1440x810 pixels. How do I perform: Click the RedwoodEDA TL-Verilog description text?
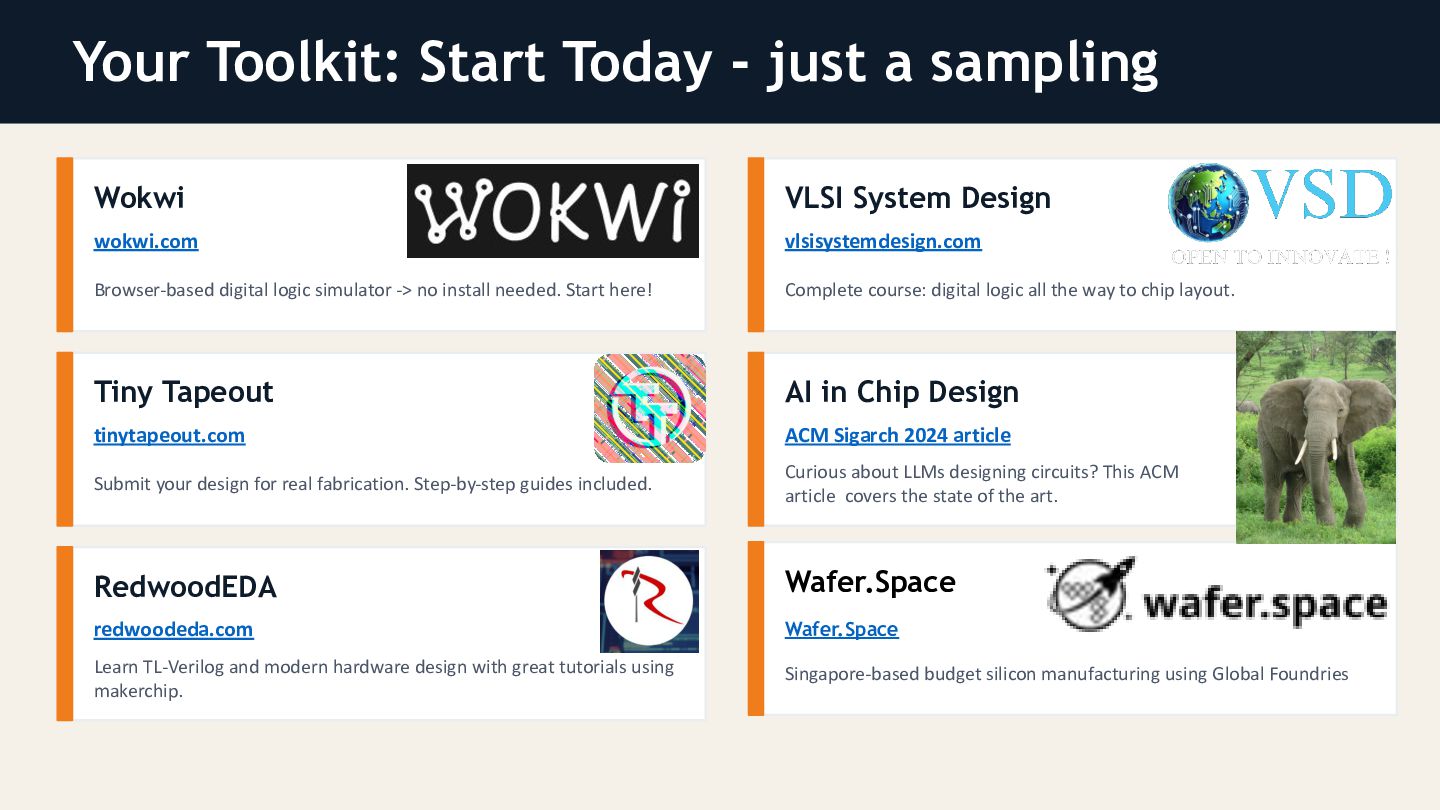coord(383,678)
